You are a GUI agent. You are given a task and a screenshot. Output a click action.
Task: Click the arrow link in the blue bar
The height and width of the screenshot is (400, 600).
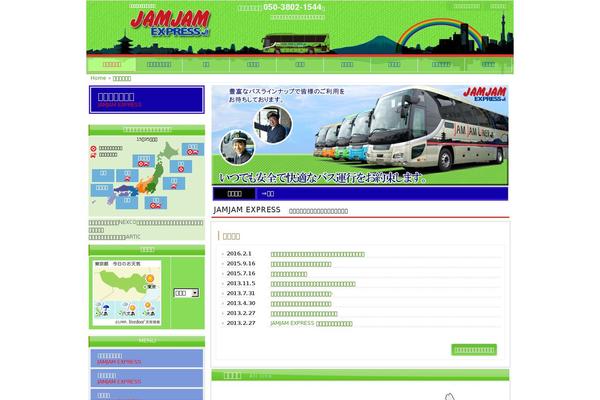tap(267, 194)
